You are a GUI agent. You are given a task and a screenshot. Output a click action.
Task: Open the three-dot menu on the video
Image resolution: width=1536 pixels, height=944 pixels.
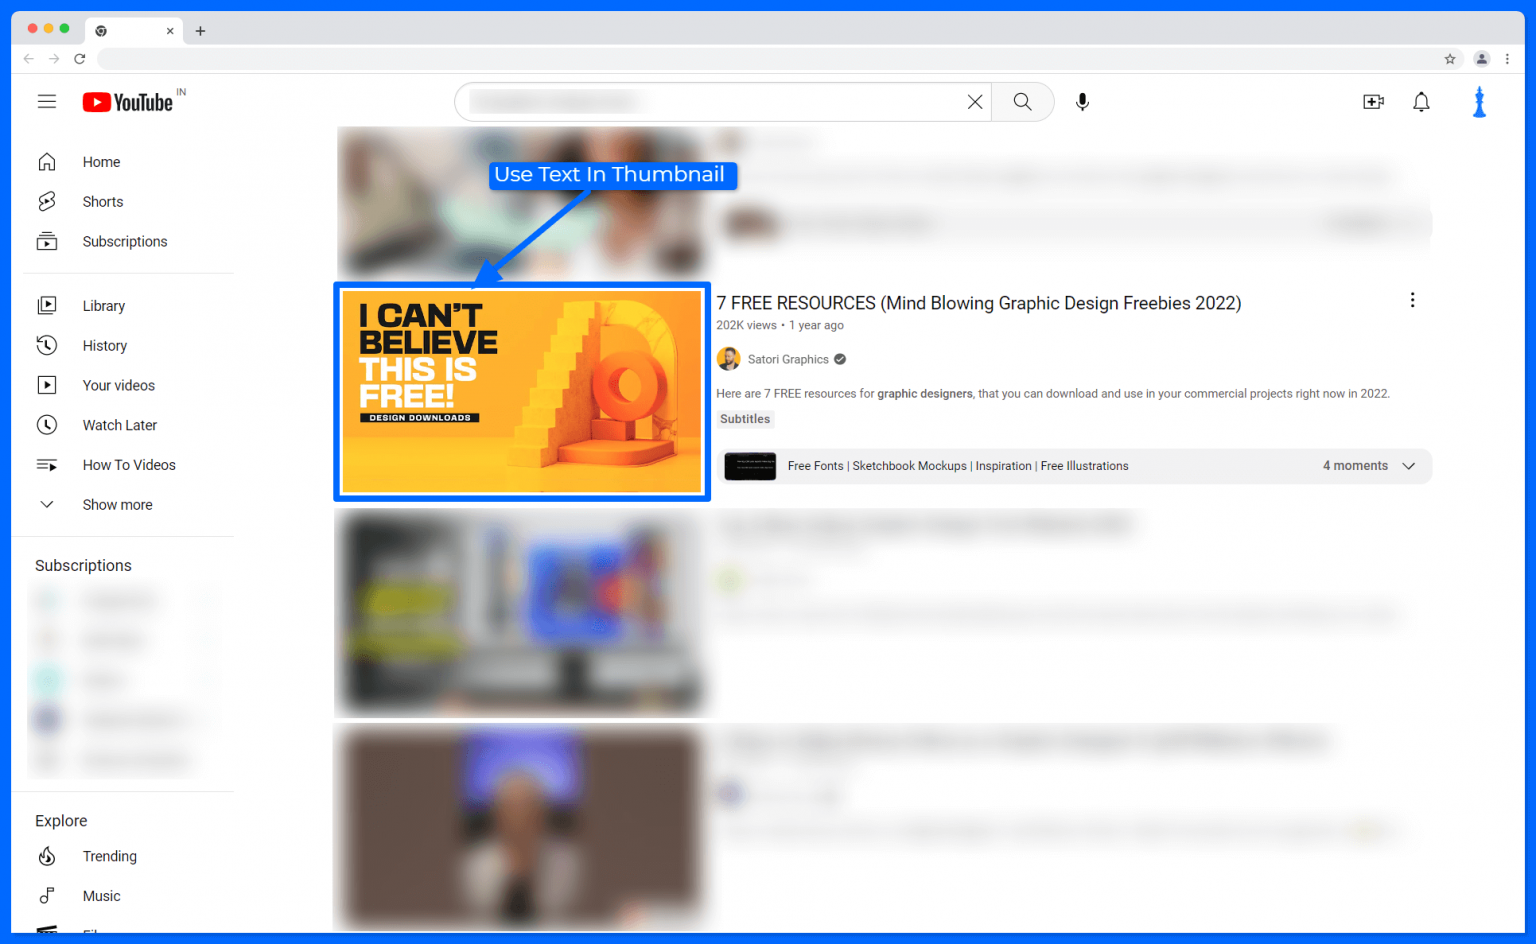[x=1412, y=300]
